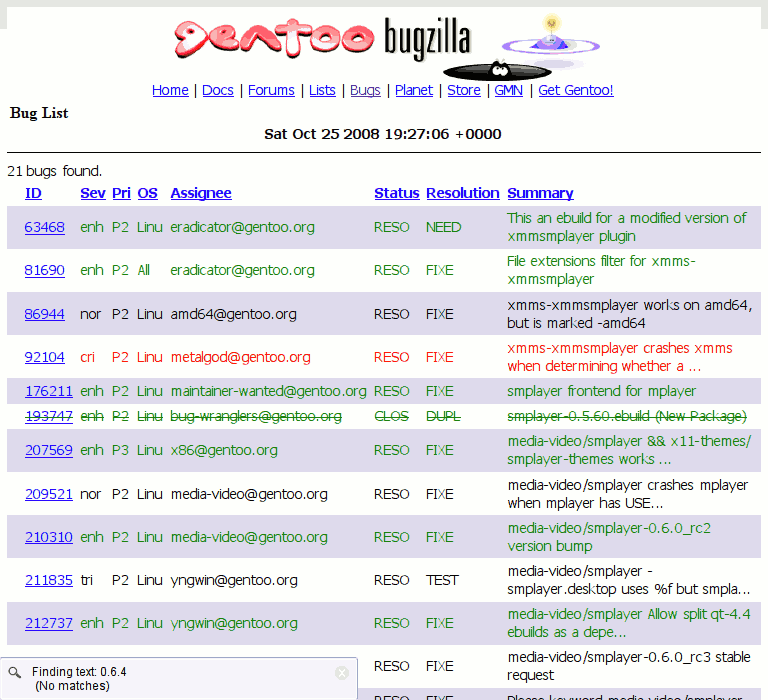Click DUPL resolution of bug 193747

pos(443,416)
